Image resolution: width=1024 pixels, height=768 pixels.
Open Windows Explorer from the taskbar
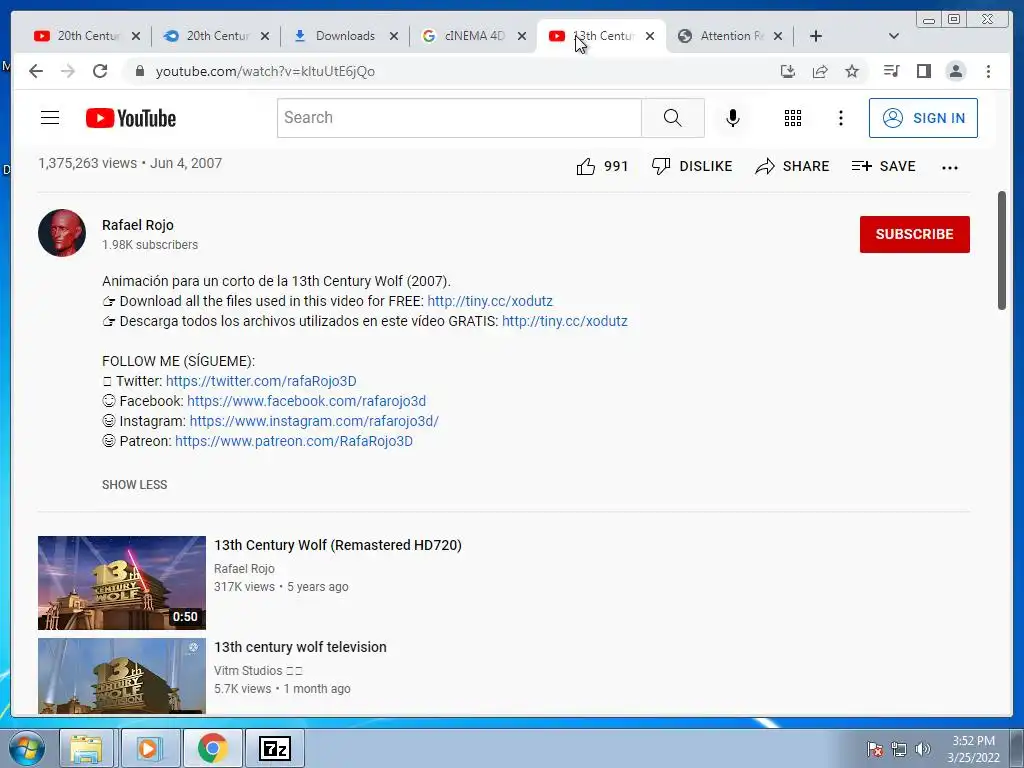coord(87,748)
